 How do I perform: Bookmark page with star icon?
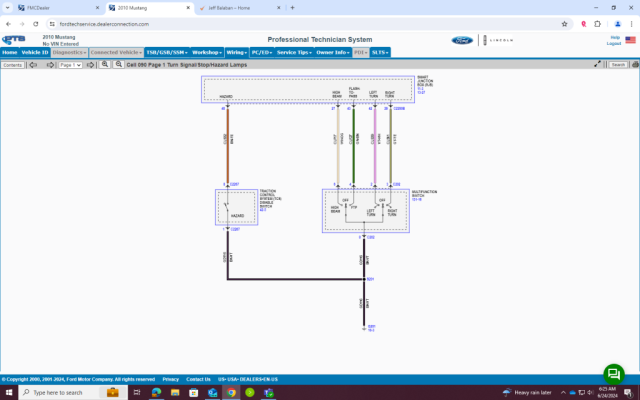(564, 24)
